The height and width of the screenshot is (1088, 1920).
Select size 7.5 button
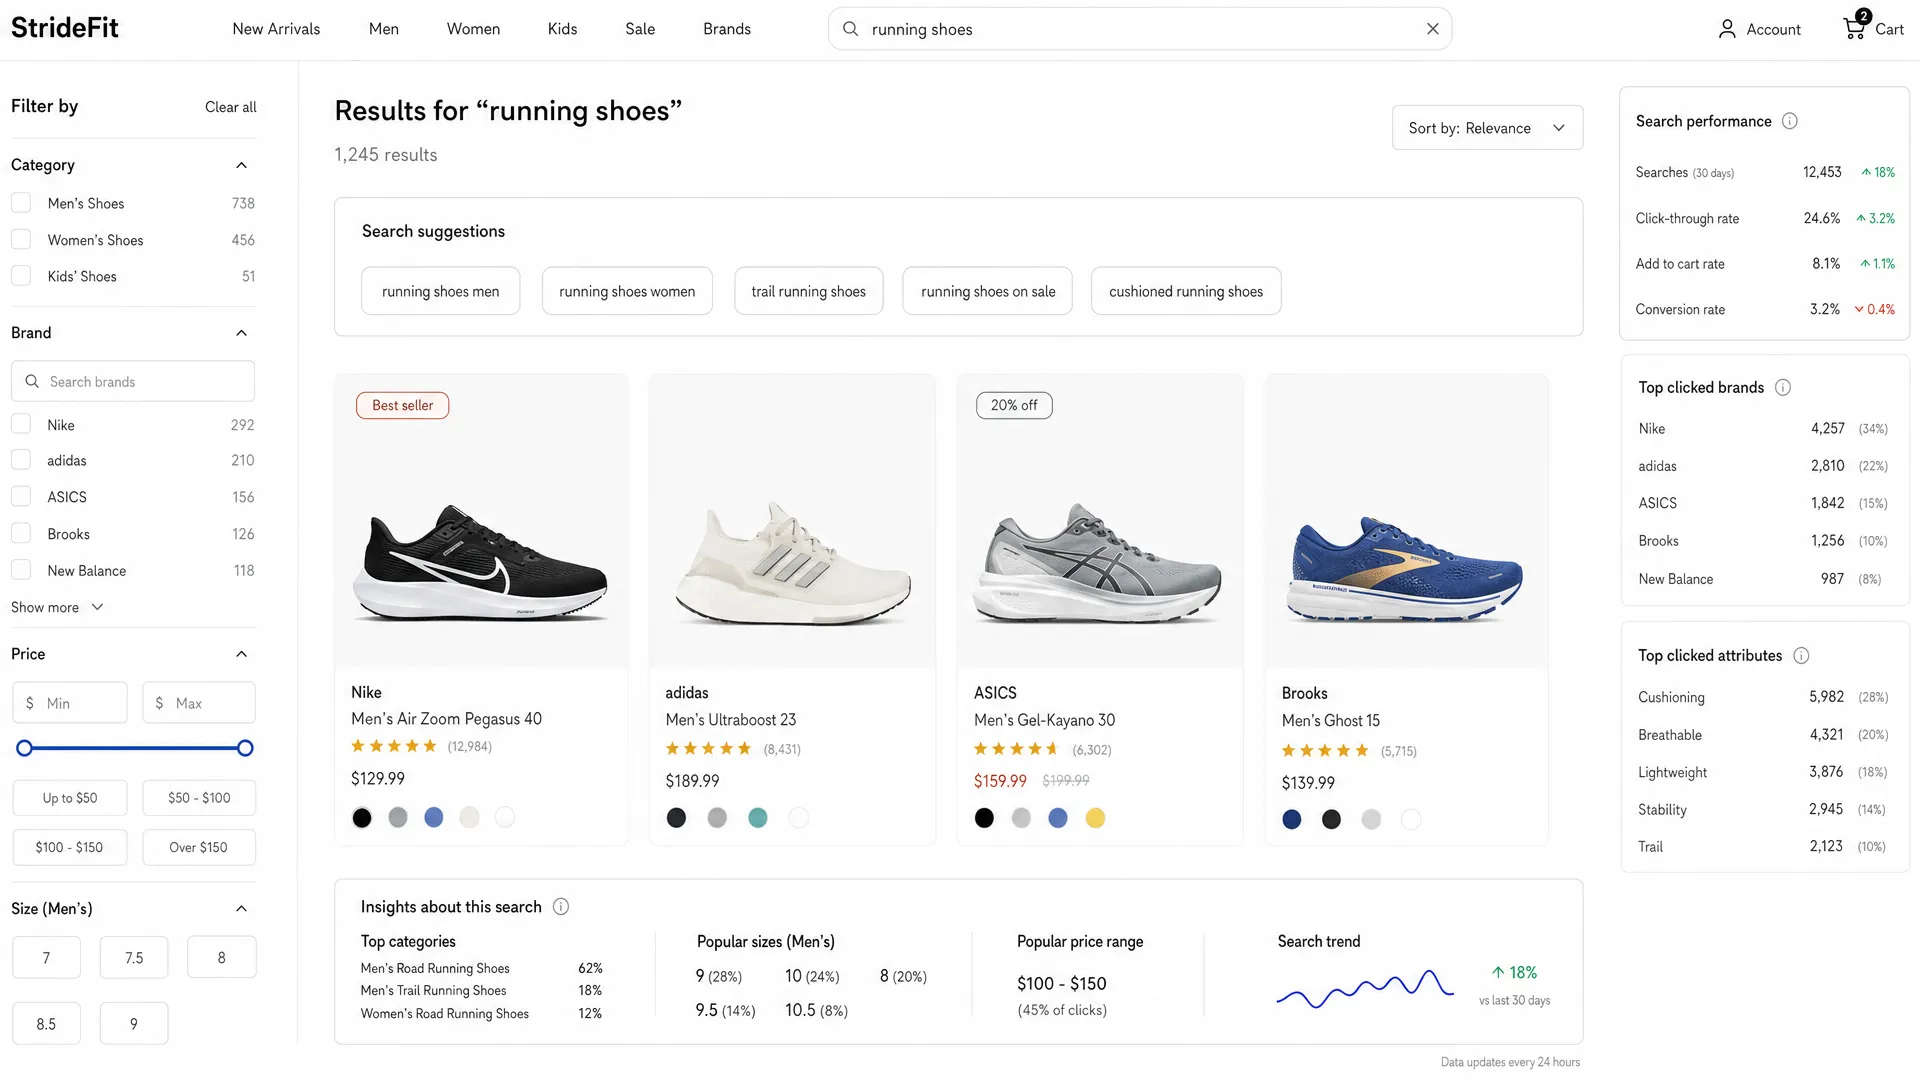point(134,958)
